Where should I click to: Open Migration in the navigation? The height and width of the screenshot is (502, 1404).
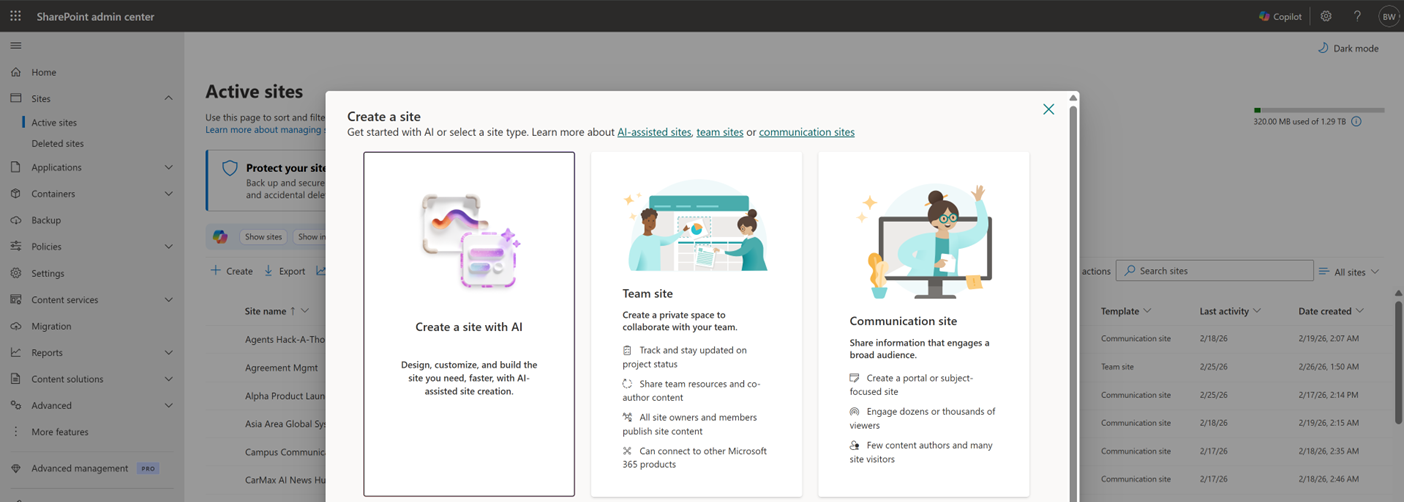(51, 326)
